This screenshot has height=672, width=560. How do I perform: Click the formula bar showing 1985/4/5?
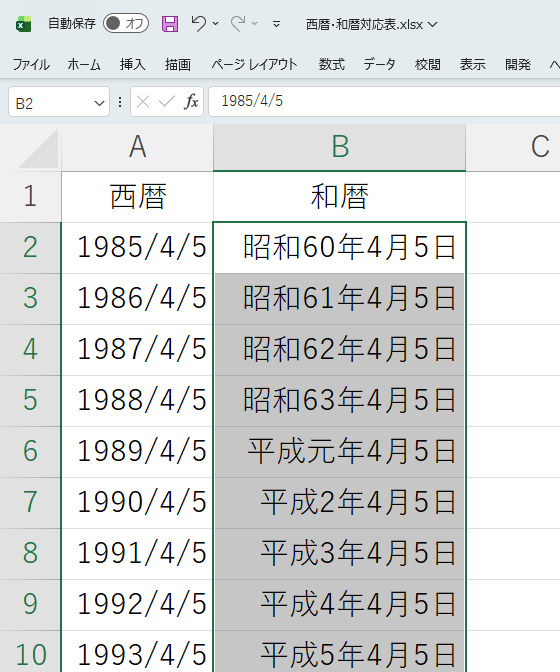pos(384,101)
